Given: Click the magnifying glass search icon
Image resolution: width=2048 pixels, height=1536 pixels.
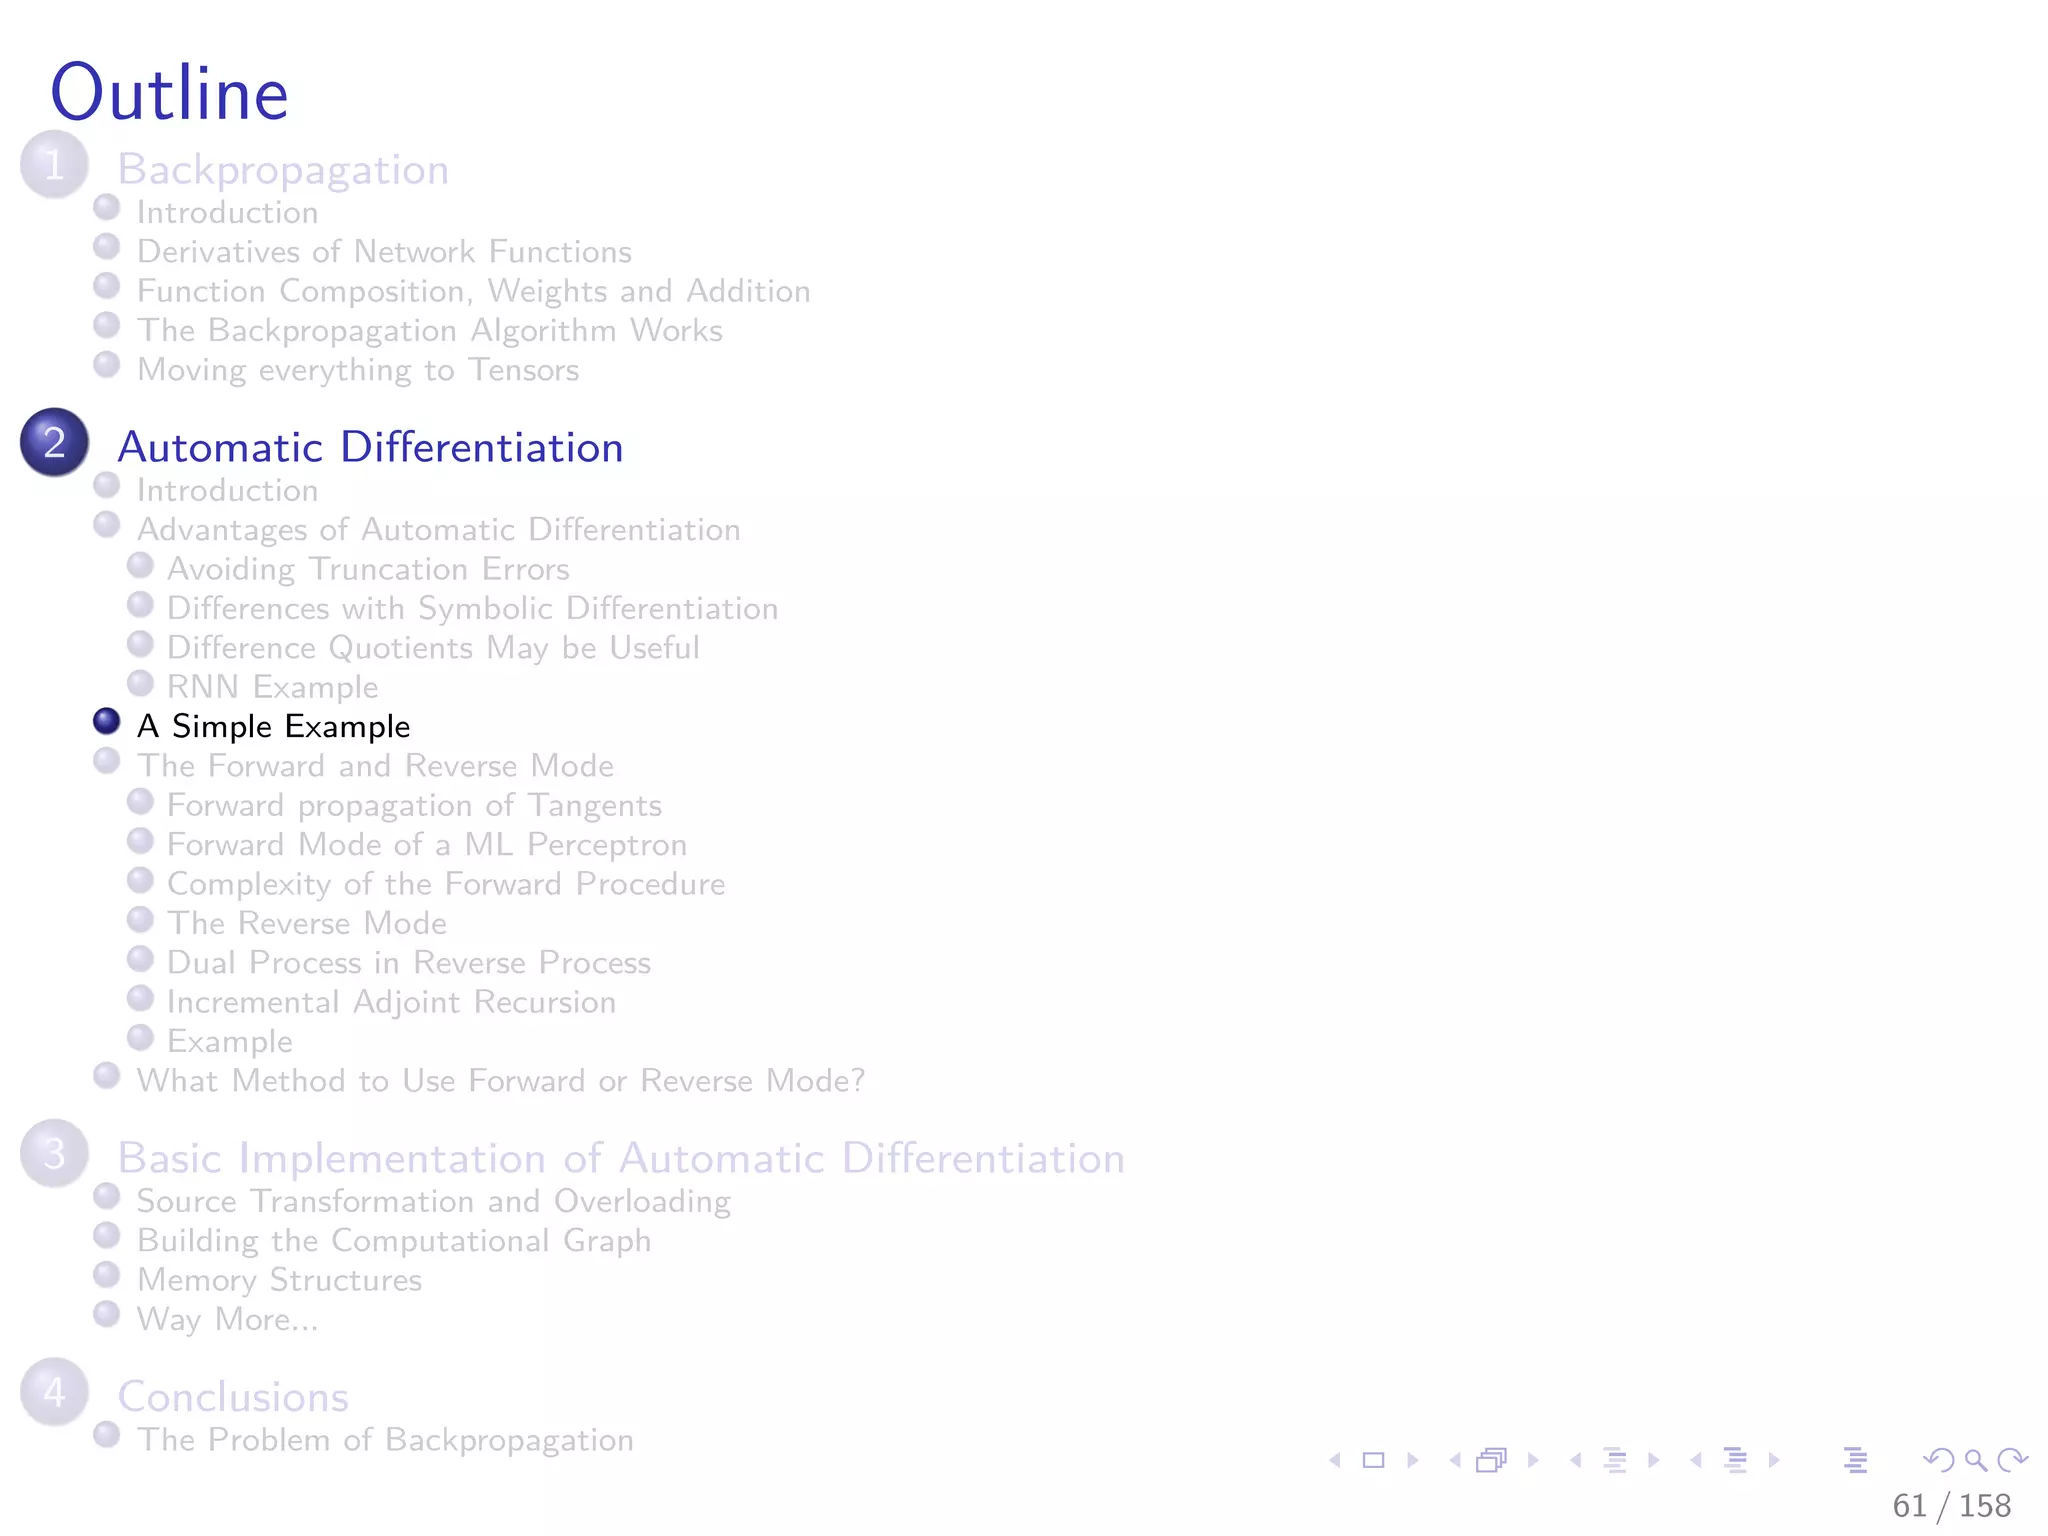Looking at the screenshot, I should pyautogui.click(x=1975, y=1460).
